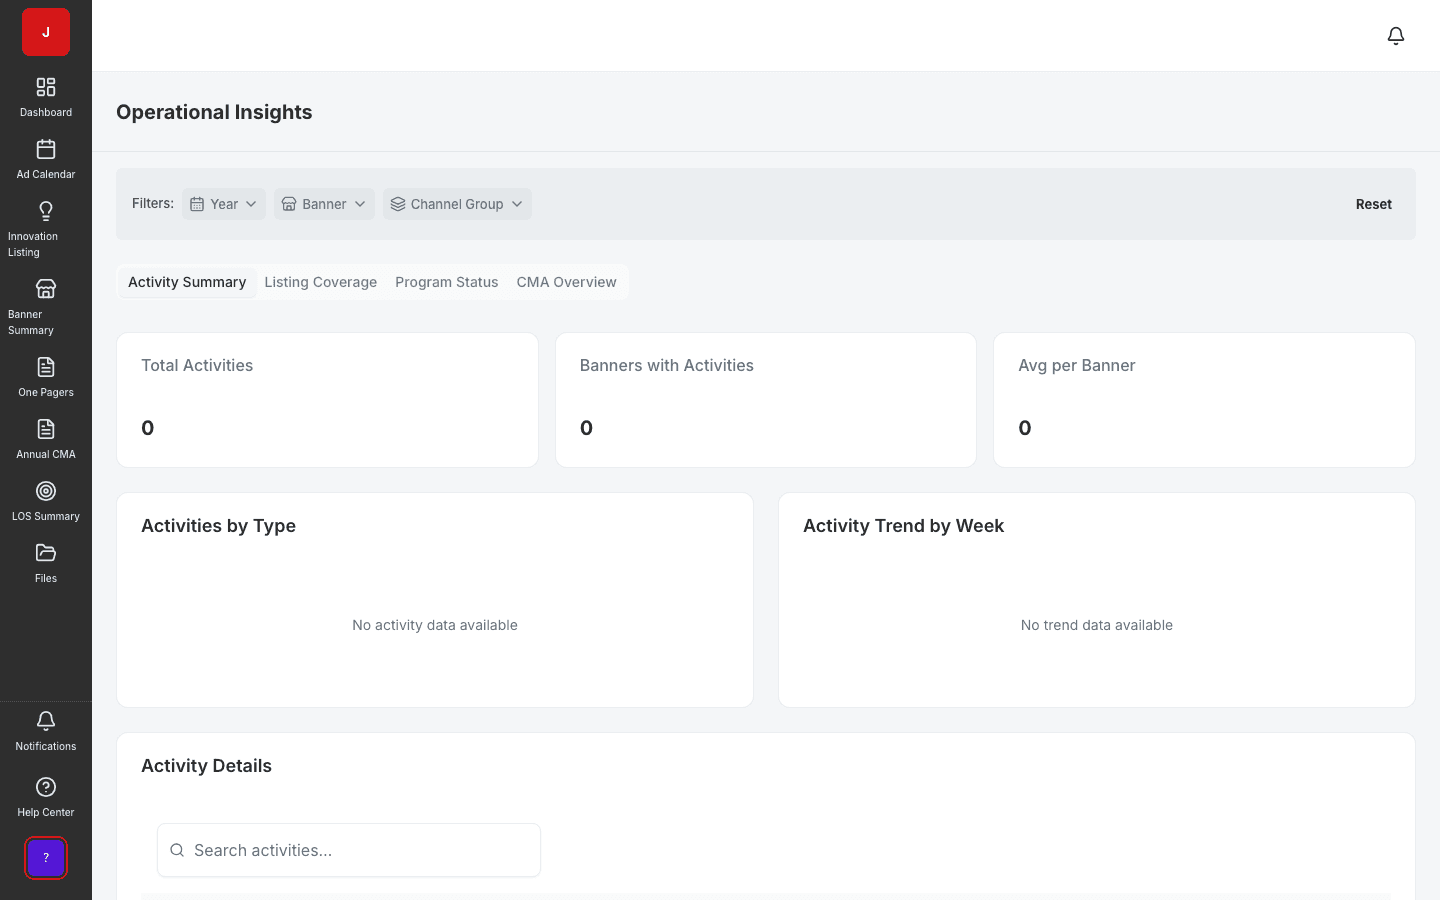Click the search magnifier icon
This screenshot has width=1440, height=900.
tap(177, 850)
